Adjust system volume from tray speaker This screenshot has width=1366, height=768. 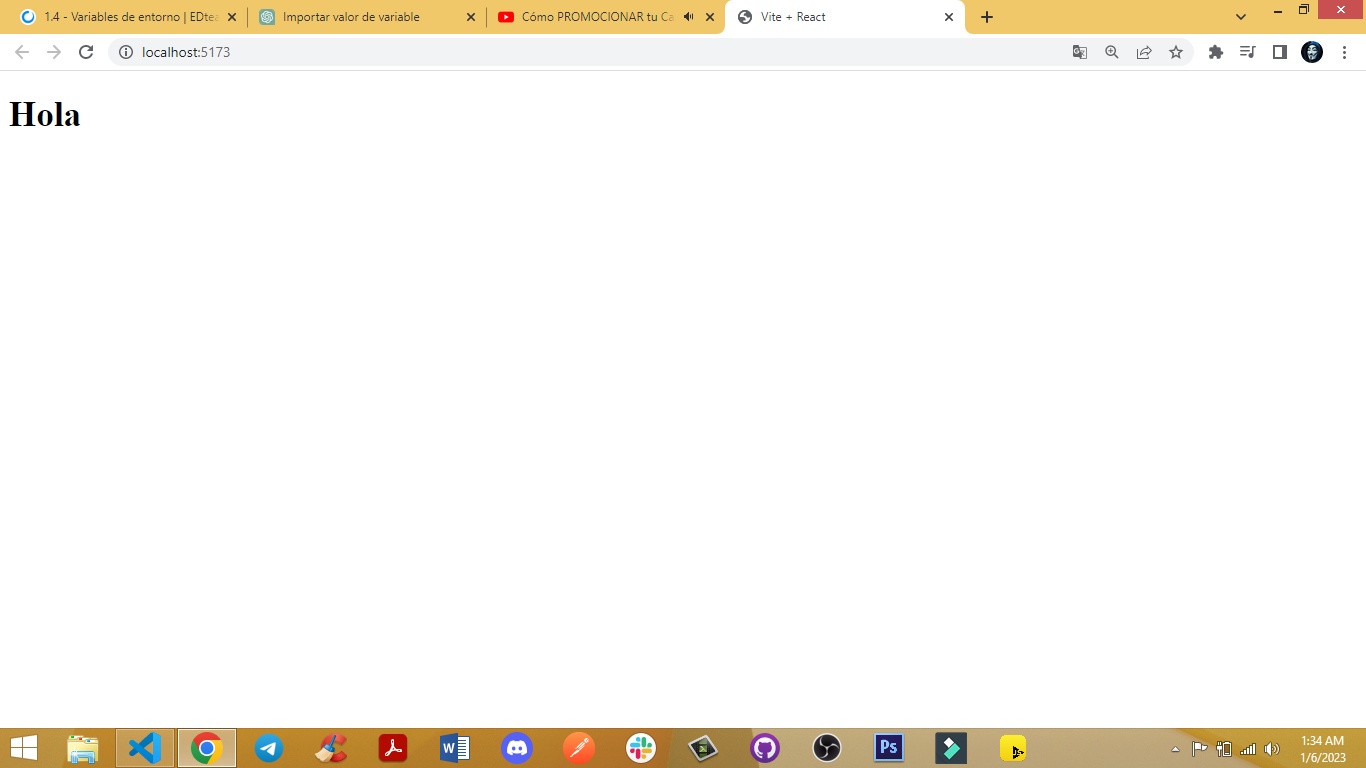[x=1272, y=749]
